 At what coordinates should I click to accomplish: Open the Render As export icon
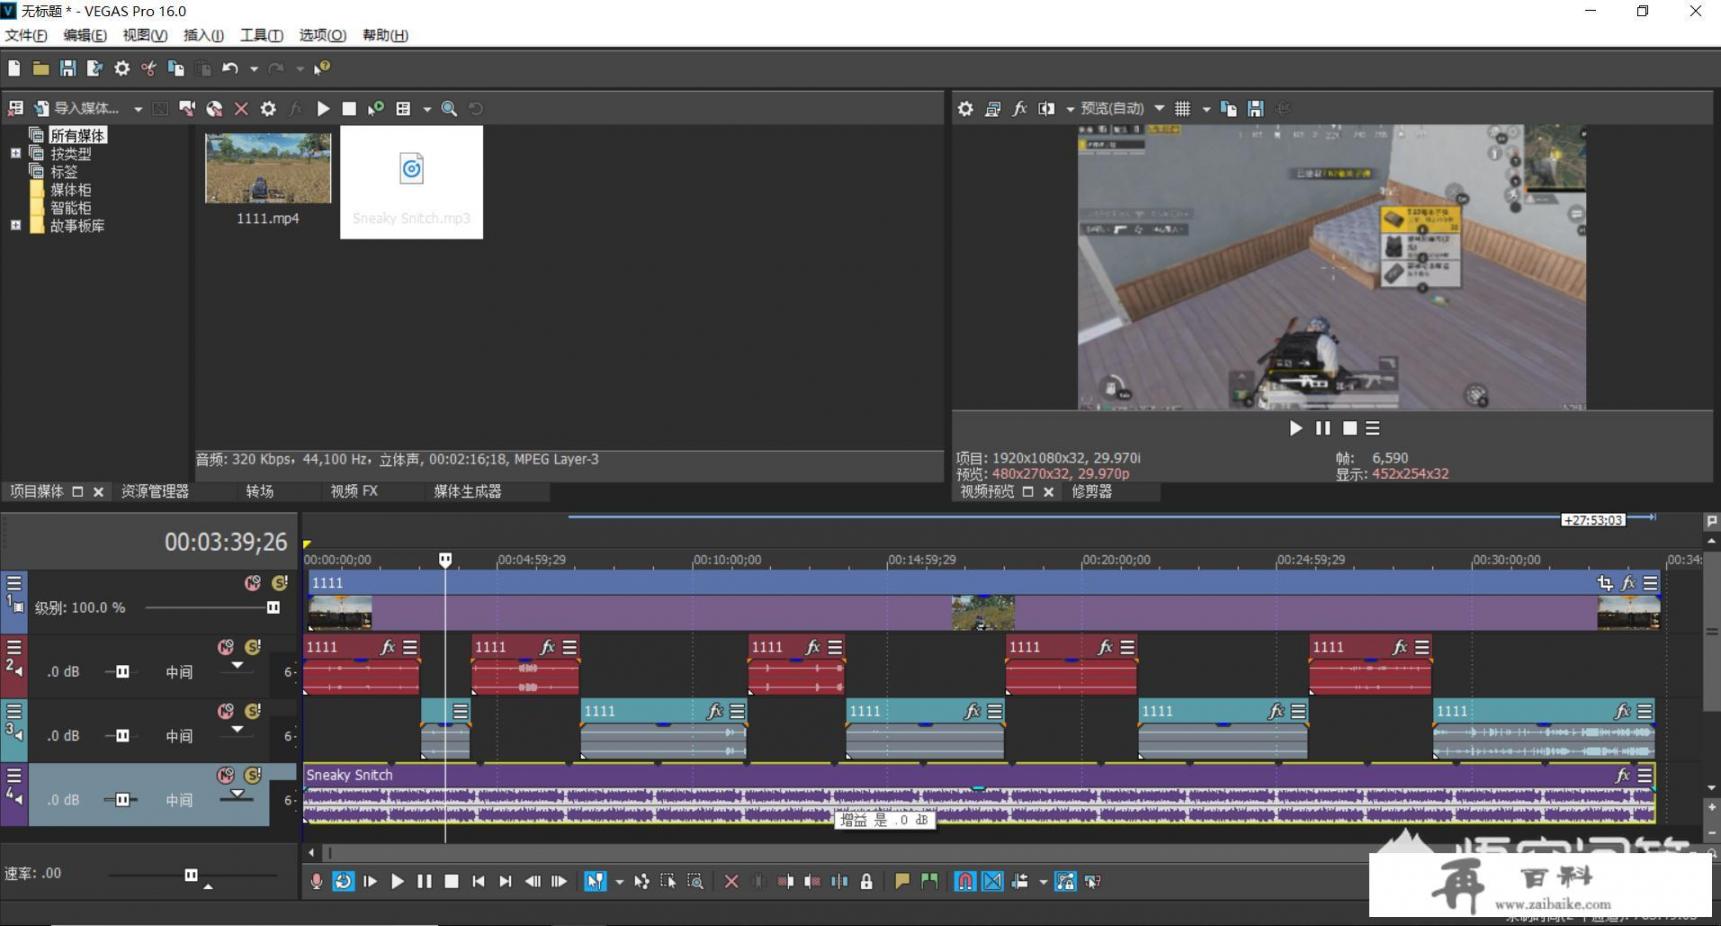pos(95,68)
